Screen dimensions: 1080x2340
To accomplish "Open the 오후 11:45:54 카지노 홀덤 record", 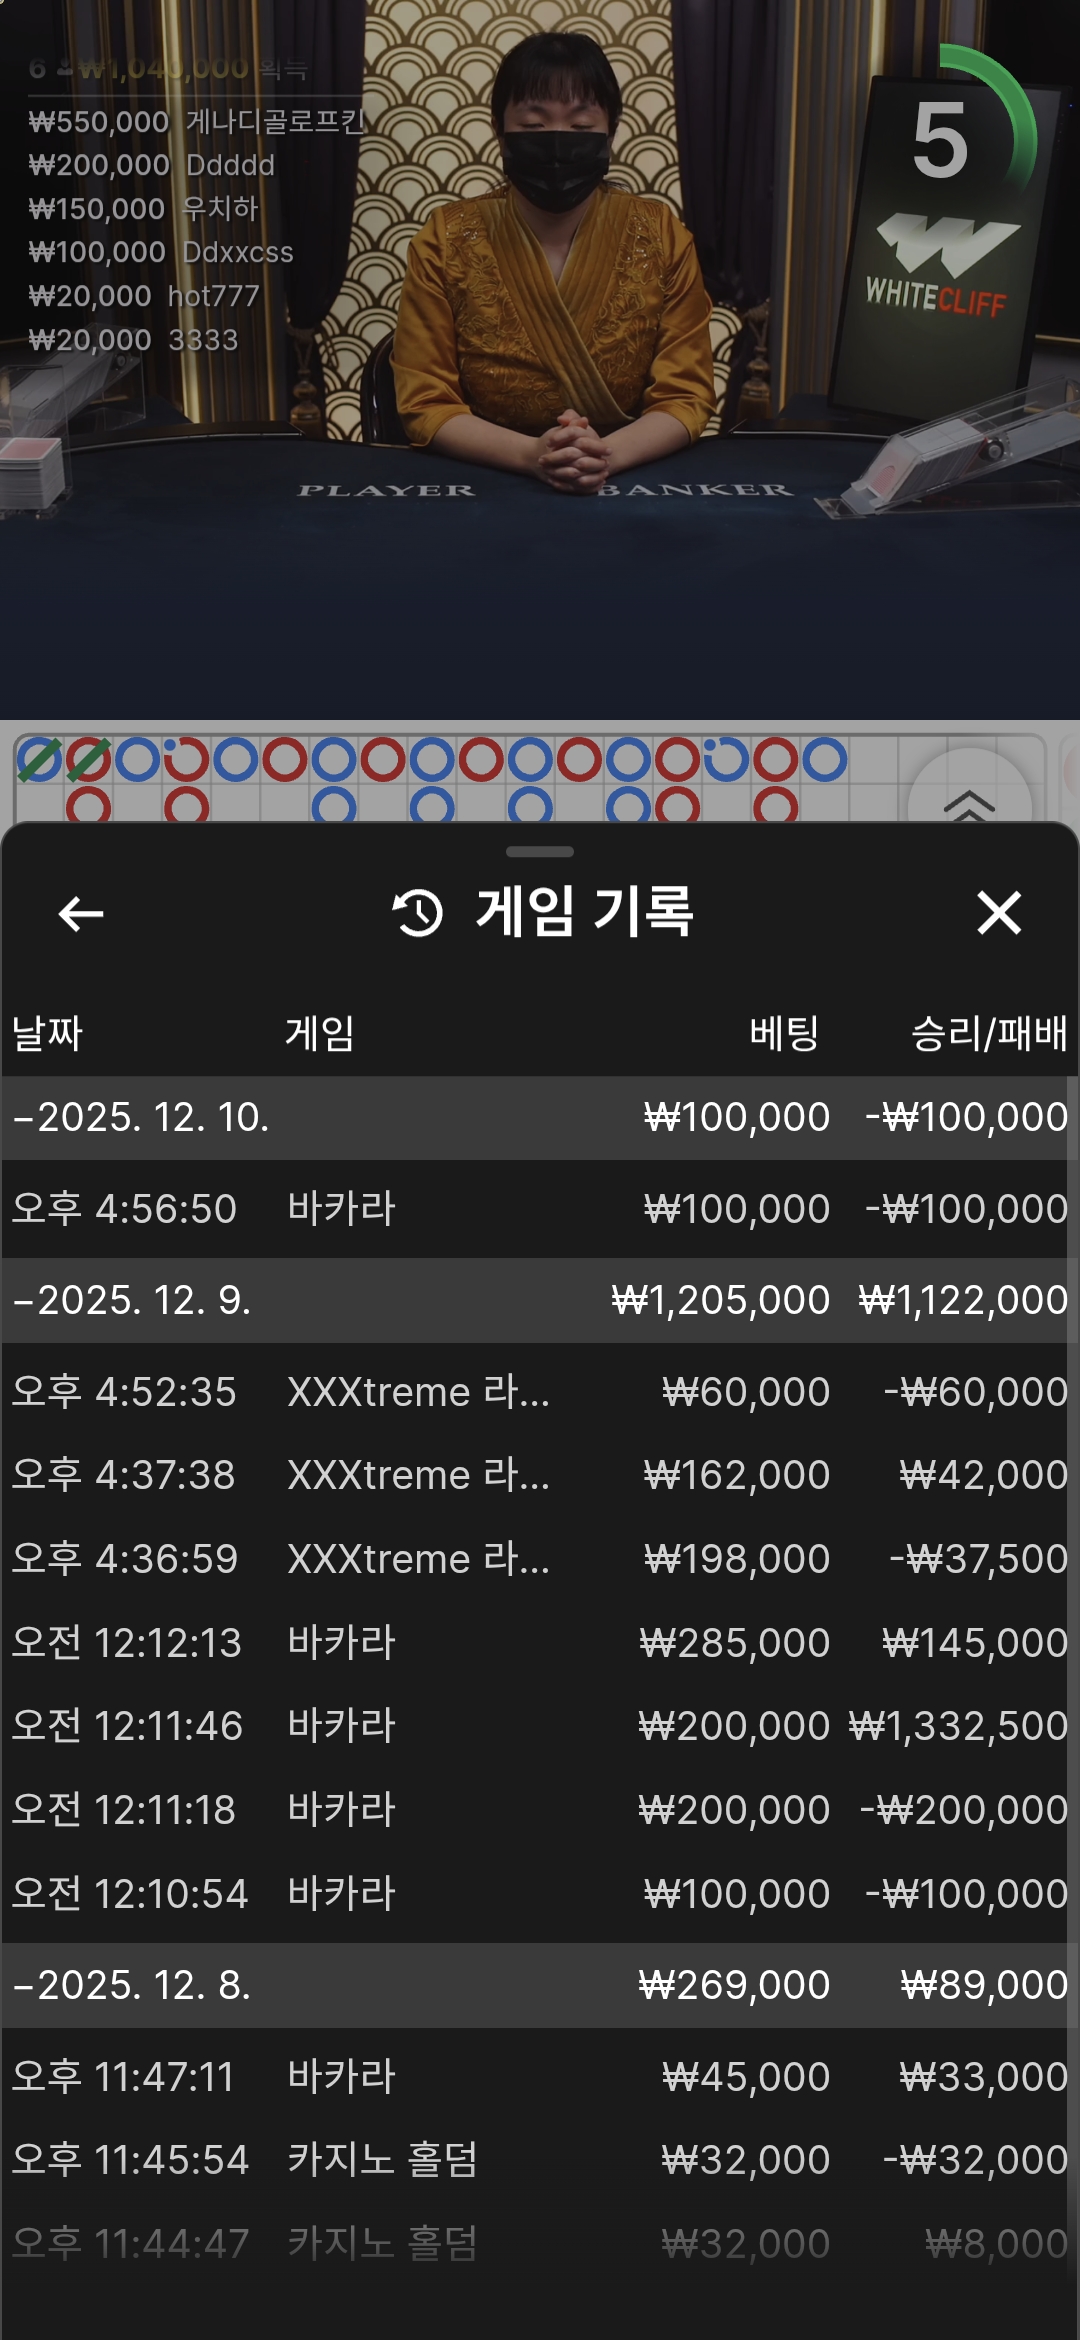I will coord(540,2160).
